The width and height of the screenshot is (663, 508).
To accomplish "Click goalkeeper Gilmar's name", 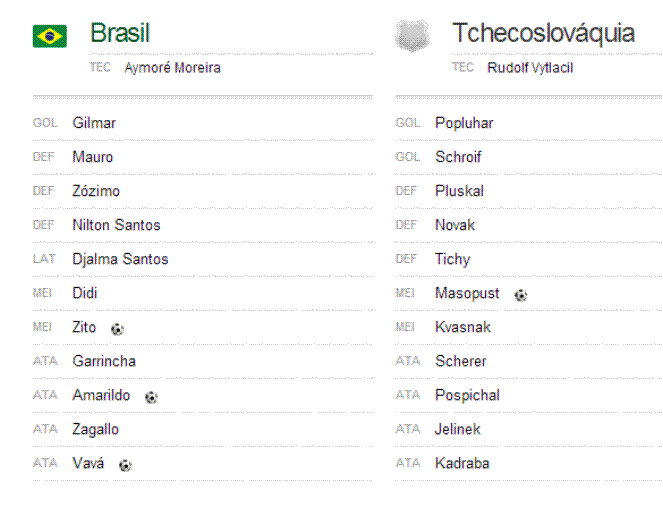I will [94, 123].
